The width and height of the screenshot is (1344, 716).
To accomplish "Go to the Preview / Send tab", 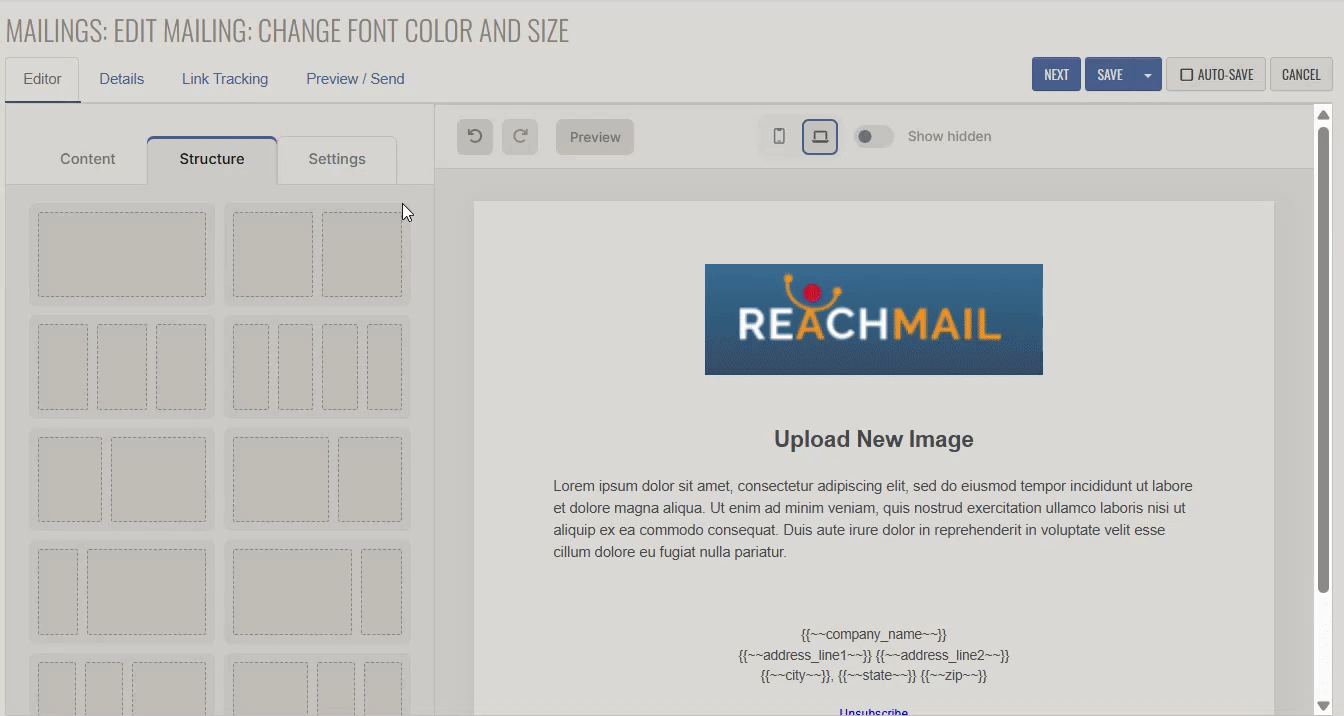I will coord(355,79).
